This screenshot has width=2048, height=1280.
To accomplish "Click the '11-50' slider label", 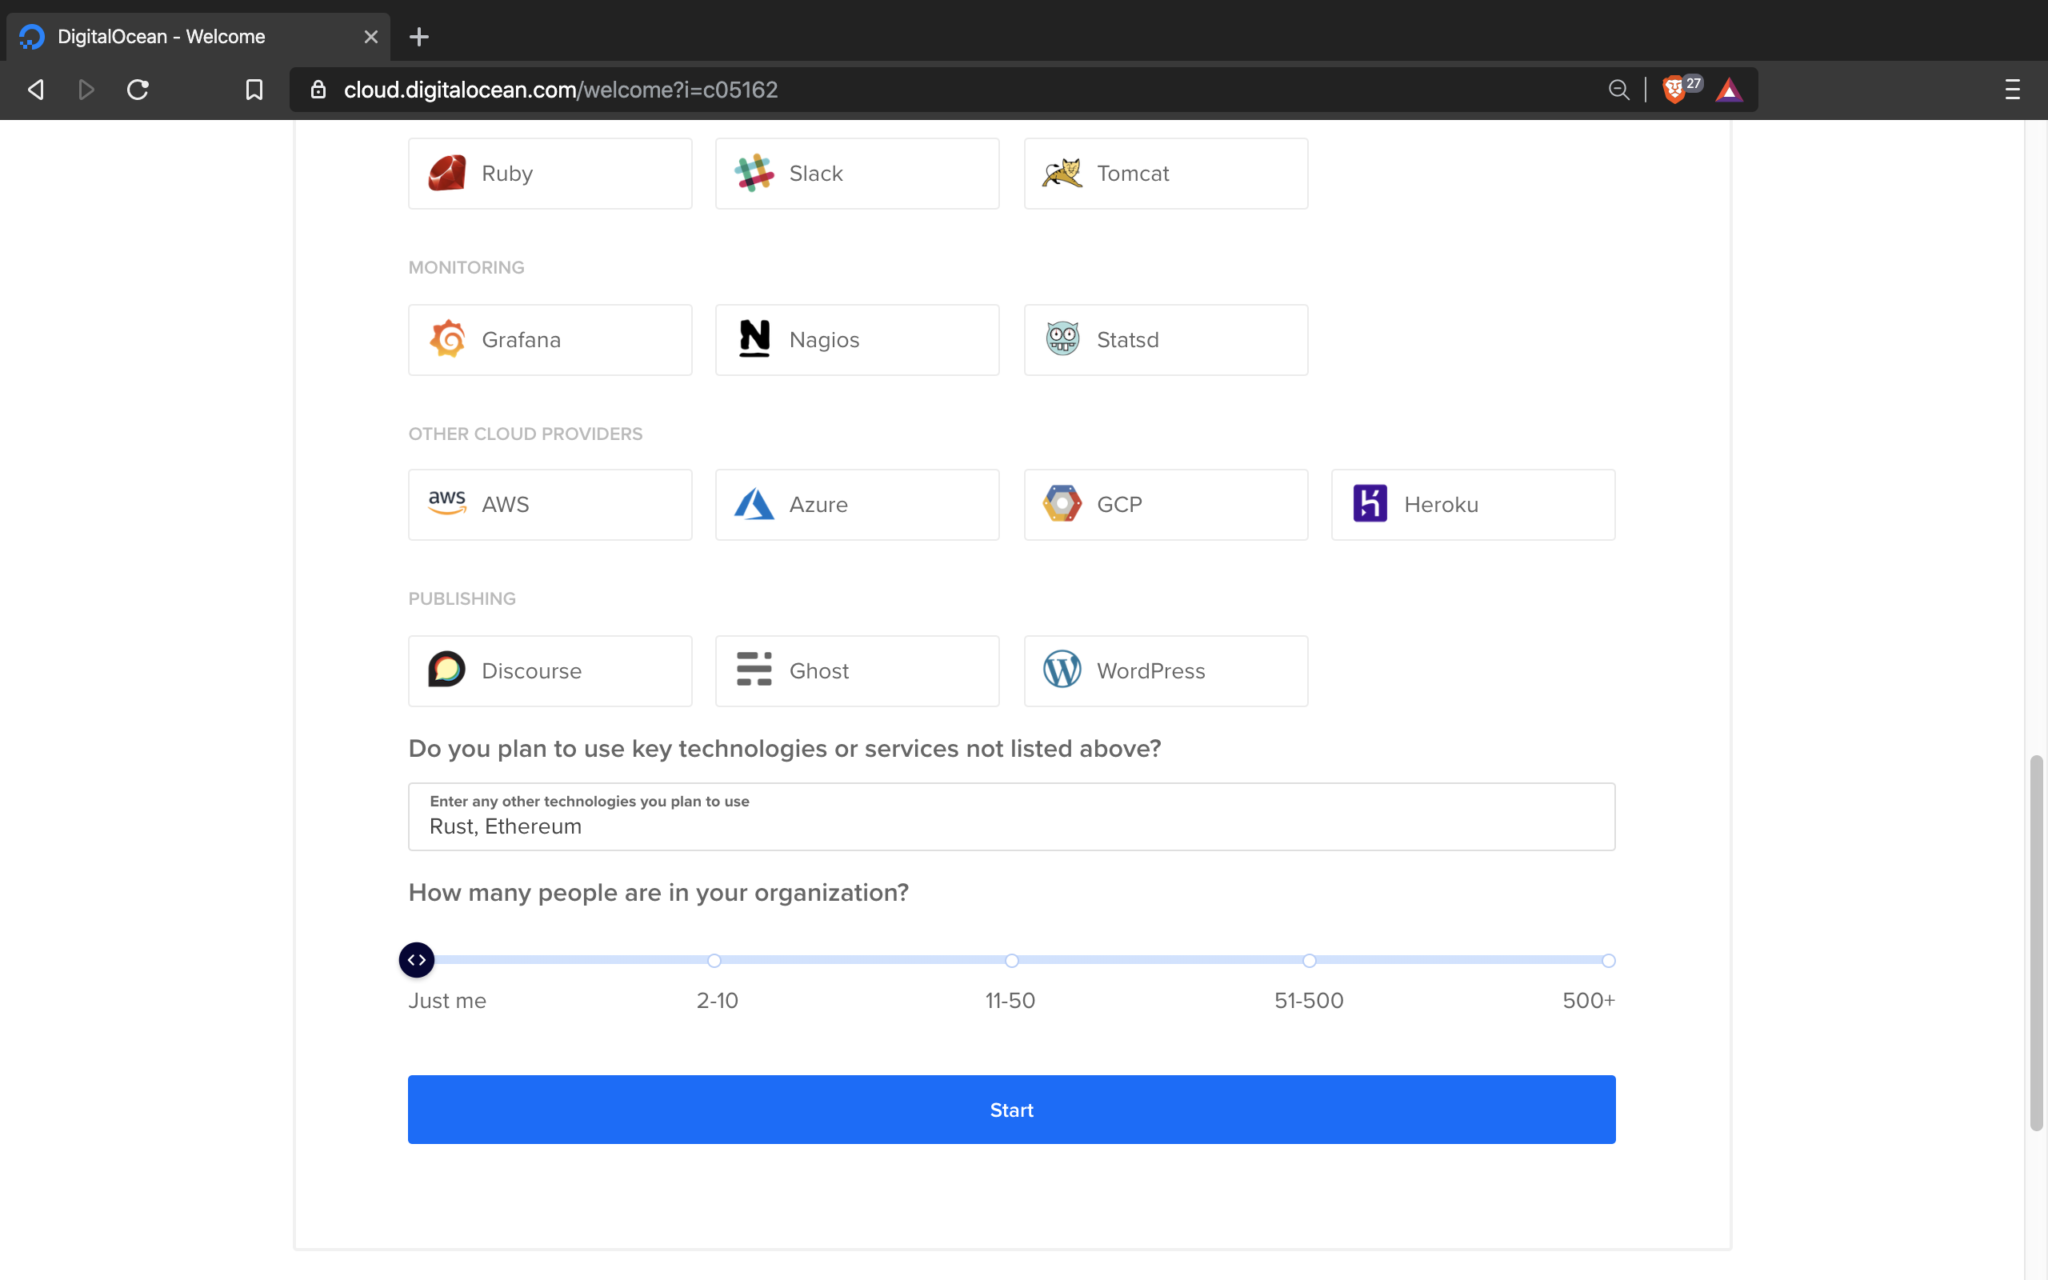I will point(1010,1001).
